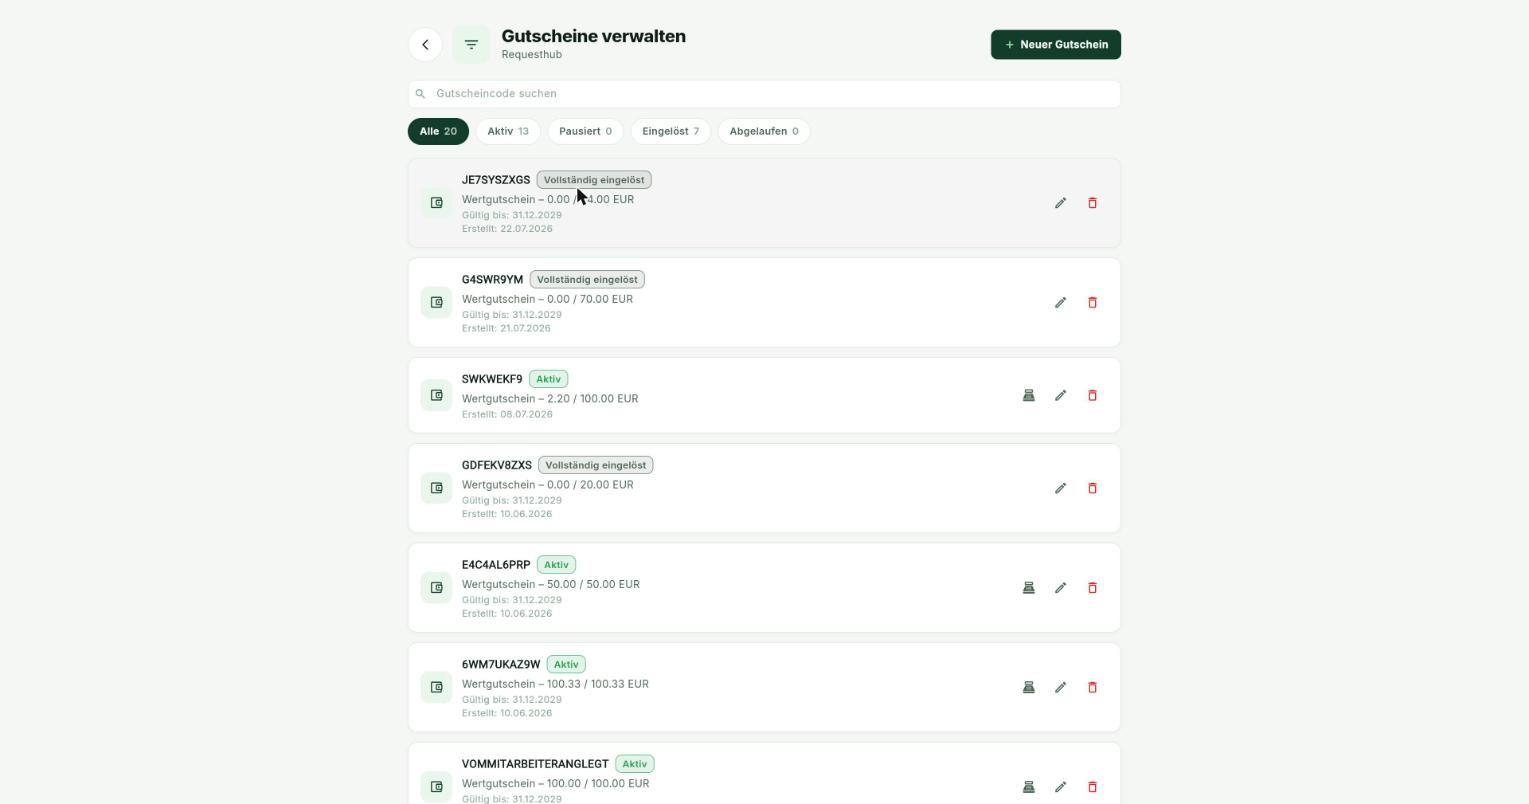Open the filter options icon
1529x804 pixels.
pos(471,44)
